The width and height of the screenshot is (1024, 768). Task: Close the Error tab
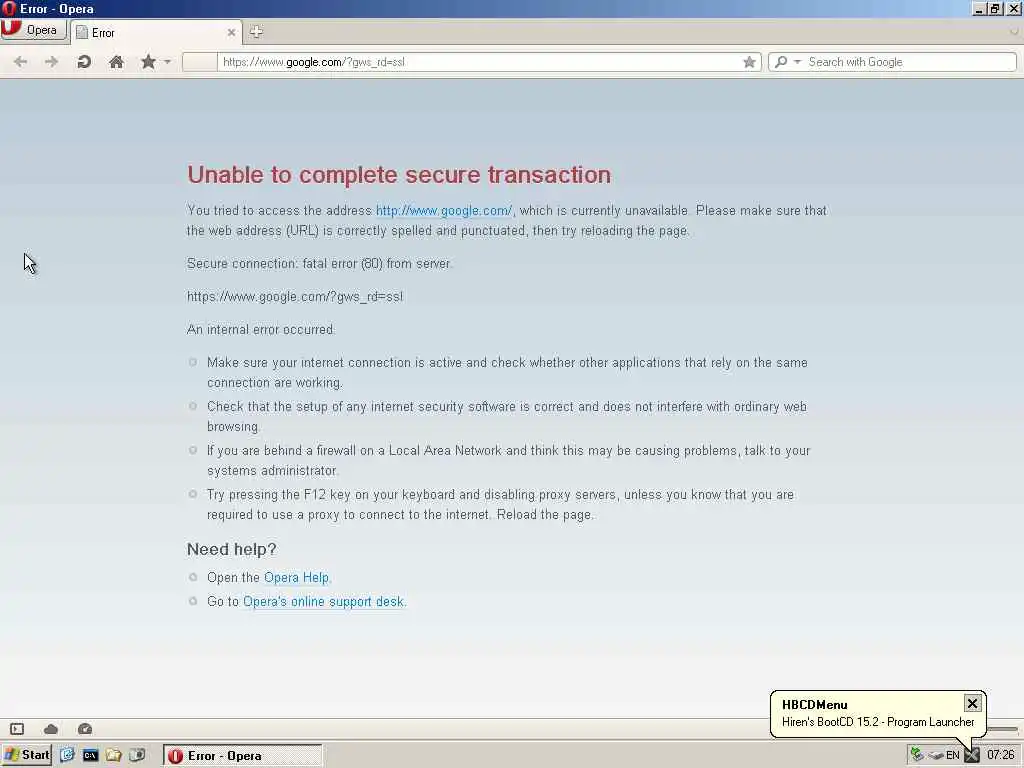point(231,33)
